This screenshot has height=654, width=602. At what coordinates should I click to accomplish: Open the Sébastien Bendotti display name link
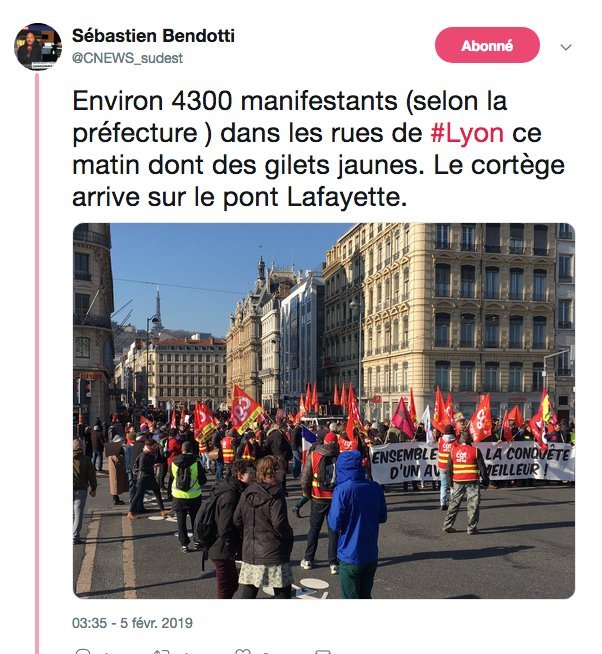tap(153, 36)
